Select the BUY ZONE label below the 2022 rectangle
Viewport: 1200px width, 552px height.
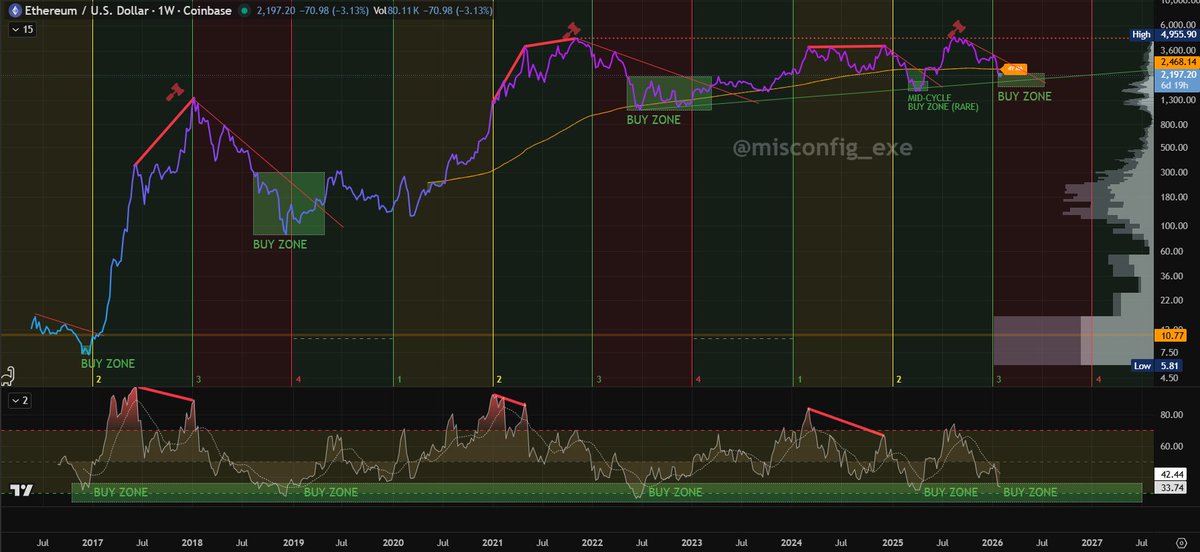[653, 119]
